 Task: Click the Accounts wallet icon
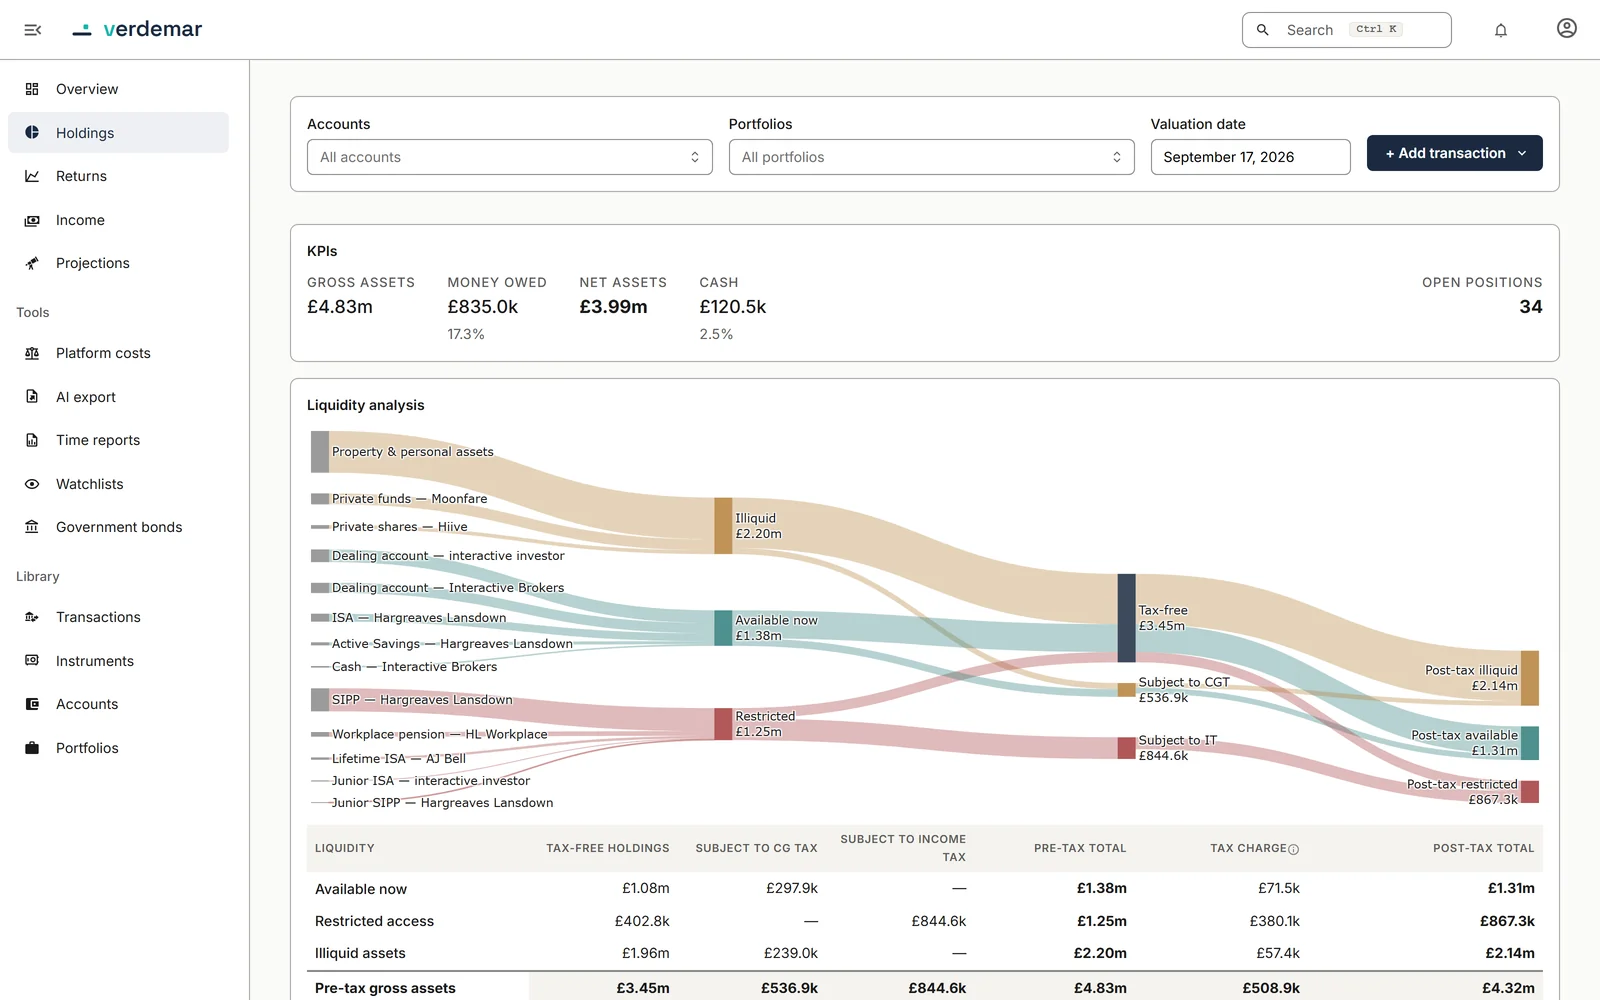click(32, 704)
